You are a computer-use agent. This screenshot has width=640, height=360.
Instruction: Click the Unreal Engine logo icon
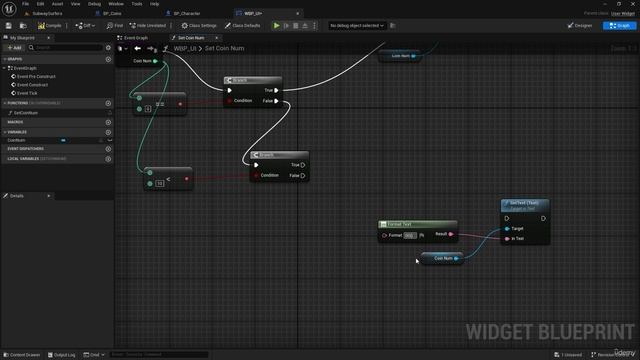(9, 9)
